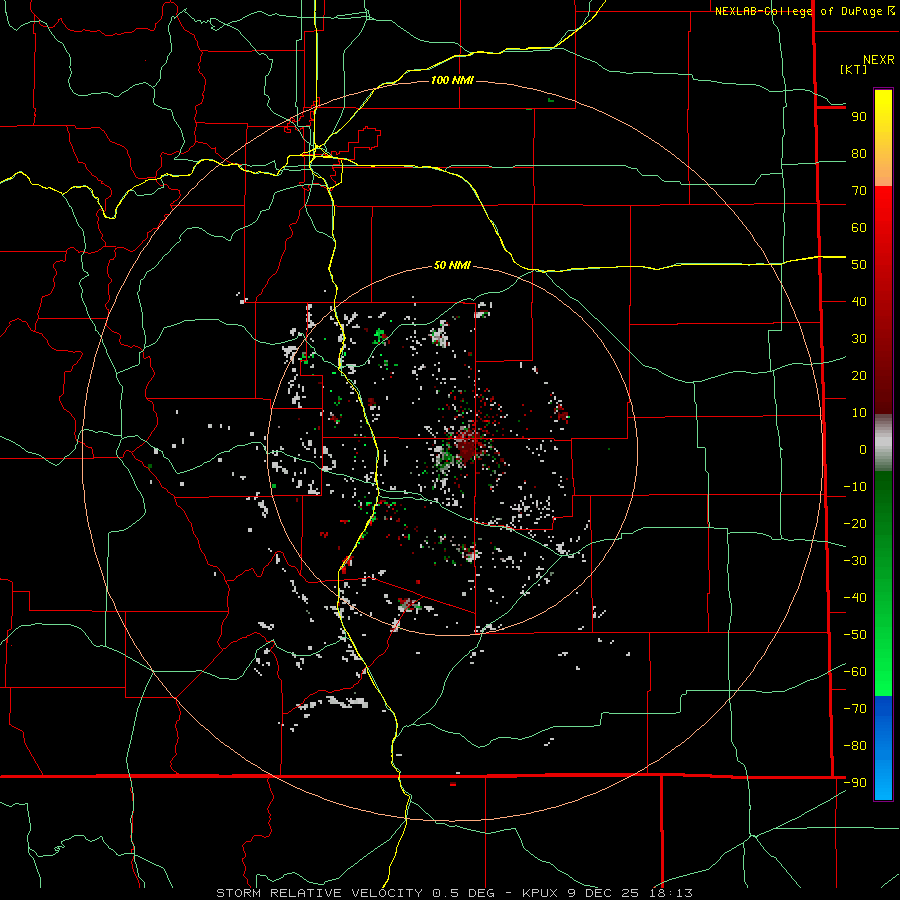Click the "-10" value on the velocity scale

pyautogui.click(x=855, y=487)
